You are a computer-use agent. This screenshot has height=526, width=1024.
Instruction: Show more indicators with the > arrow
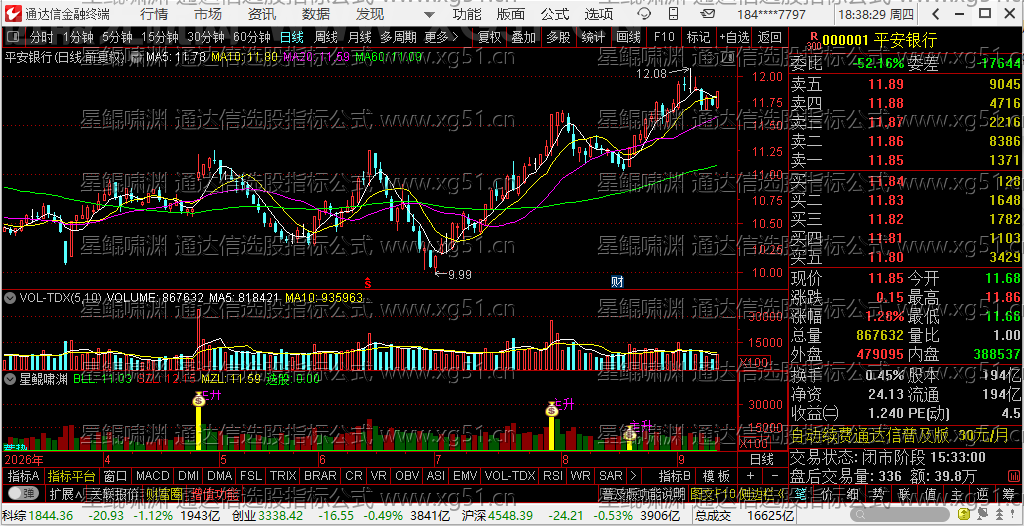tap(632, 476)
